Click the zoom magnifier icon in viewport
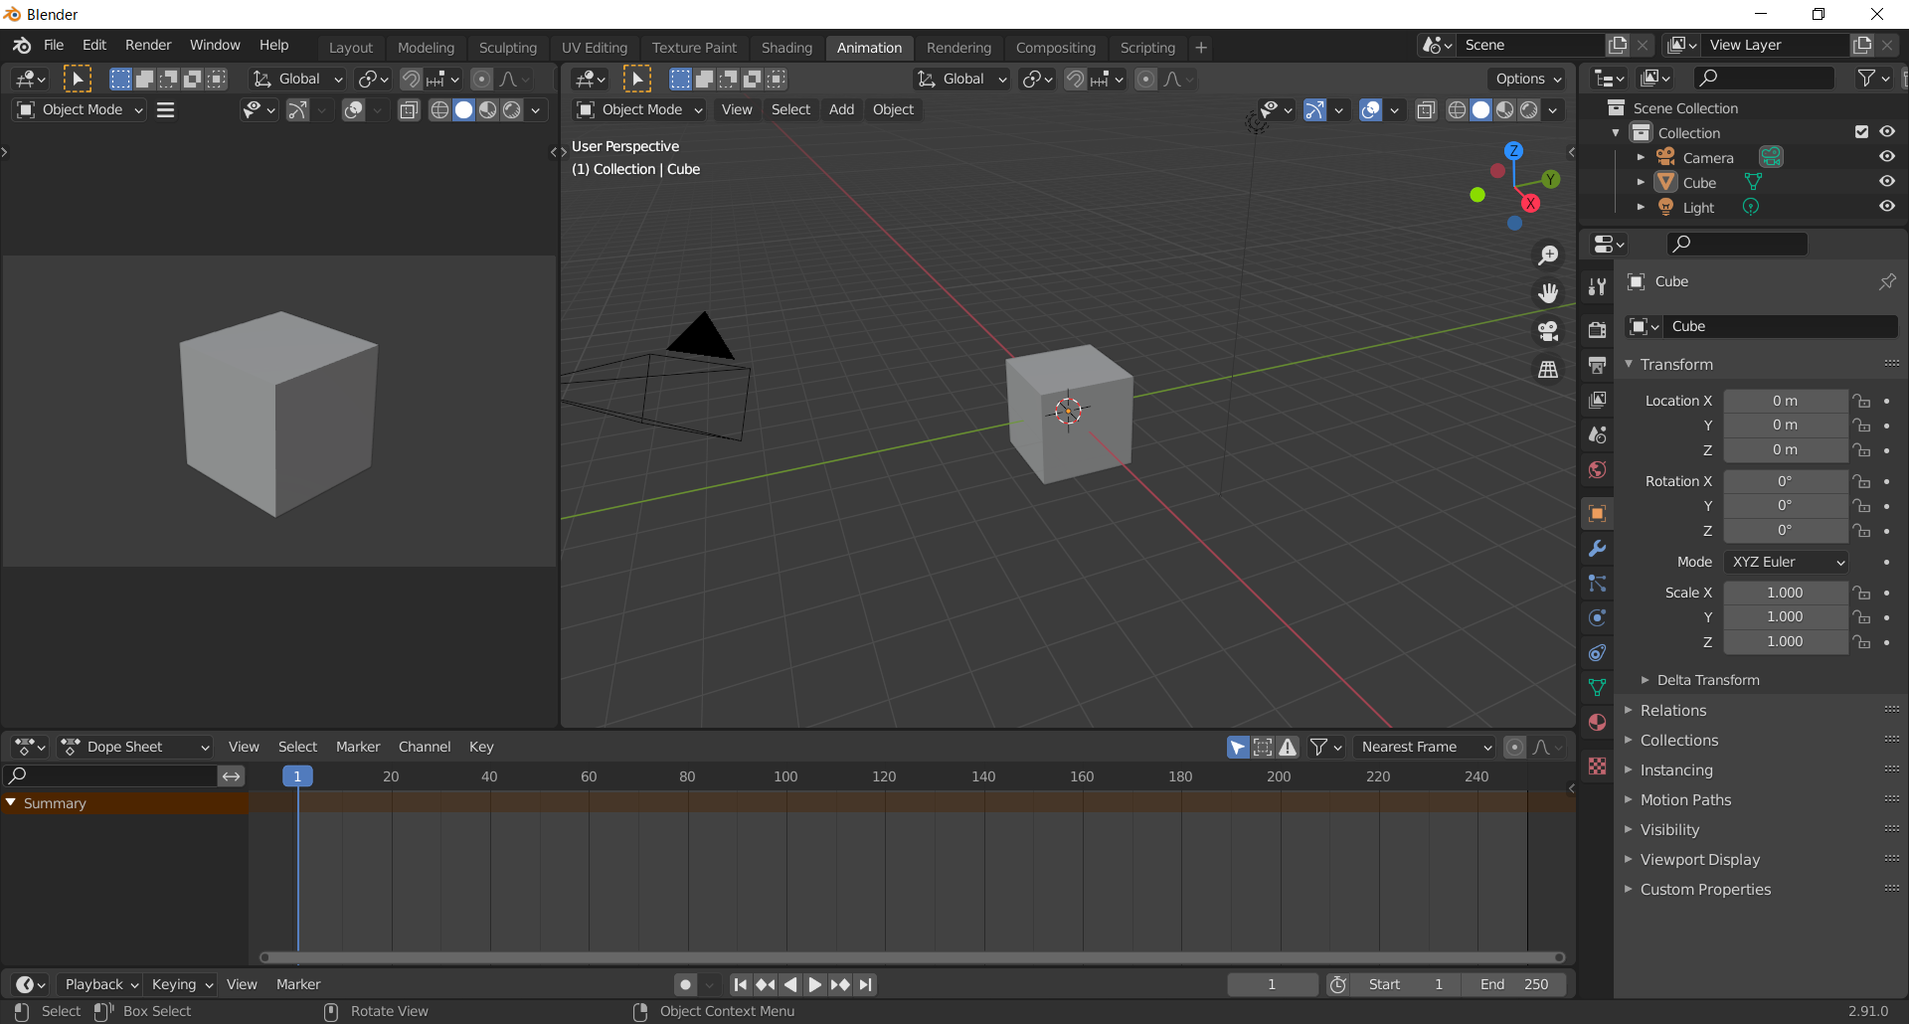 [1548, 256]
